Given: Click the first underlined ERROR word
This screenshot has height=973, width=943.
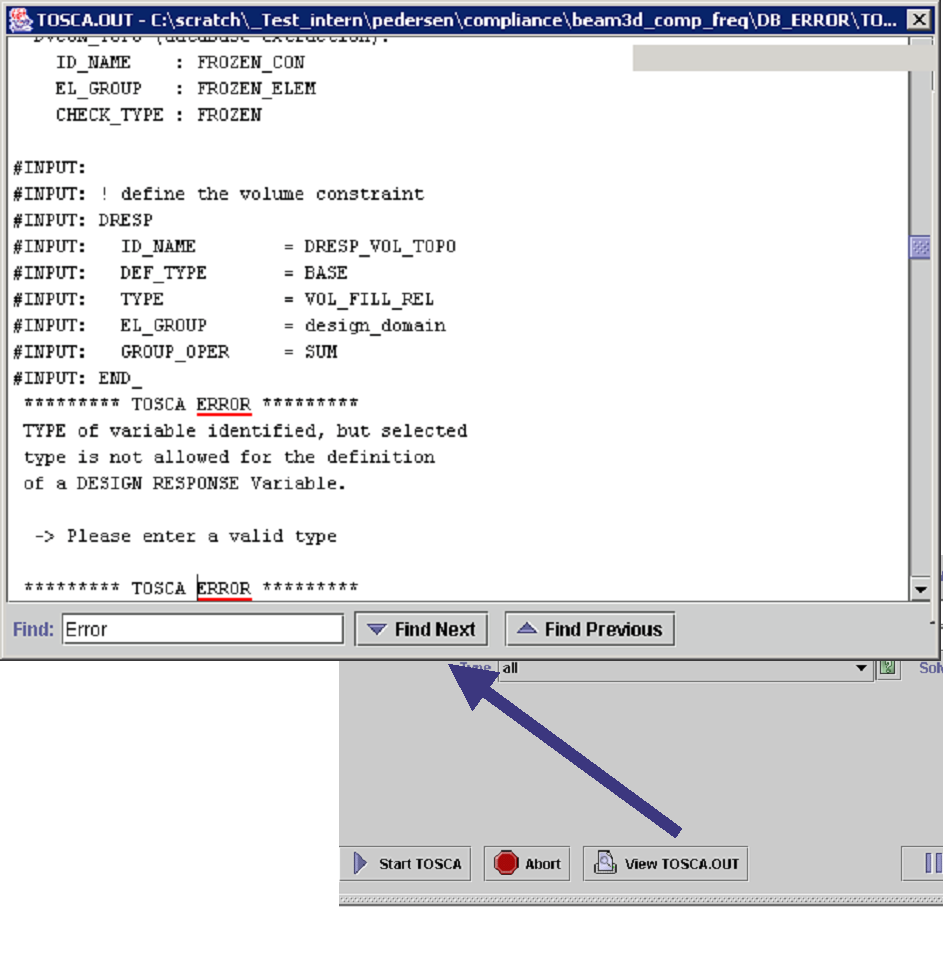Looking at the screenshot, I should pyautogui.click(x=223, y=404).
